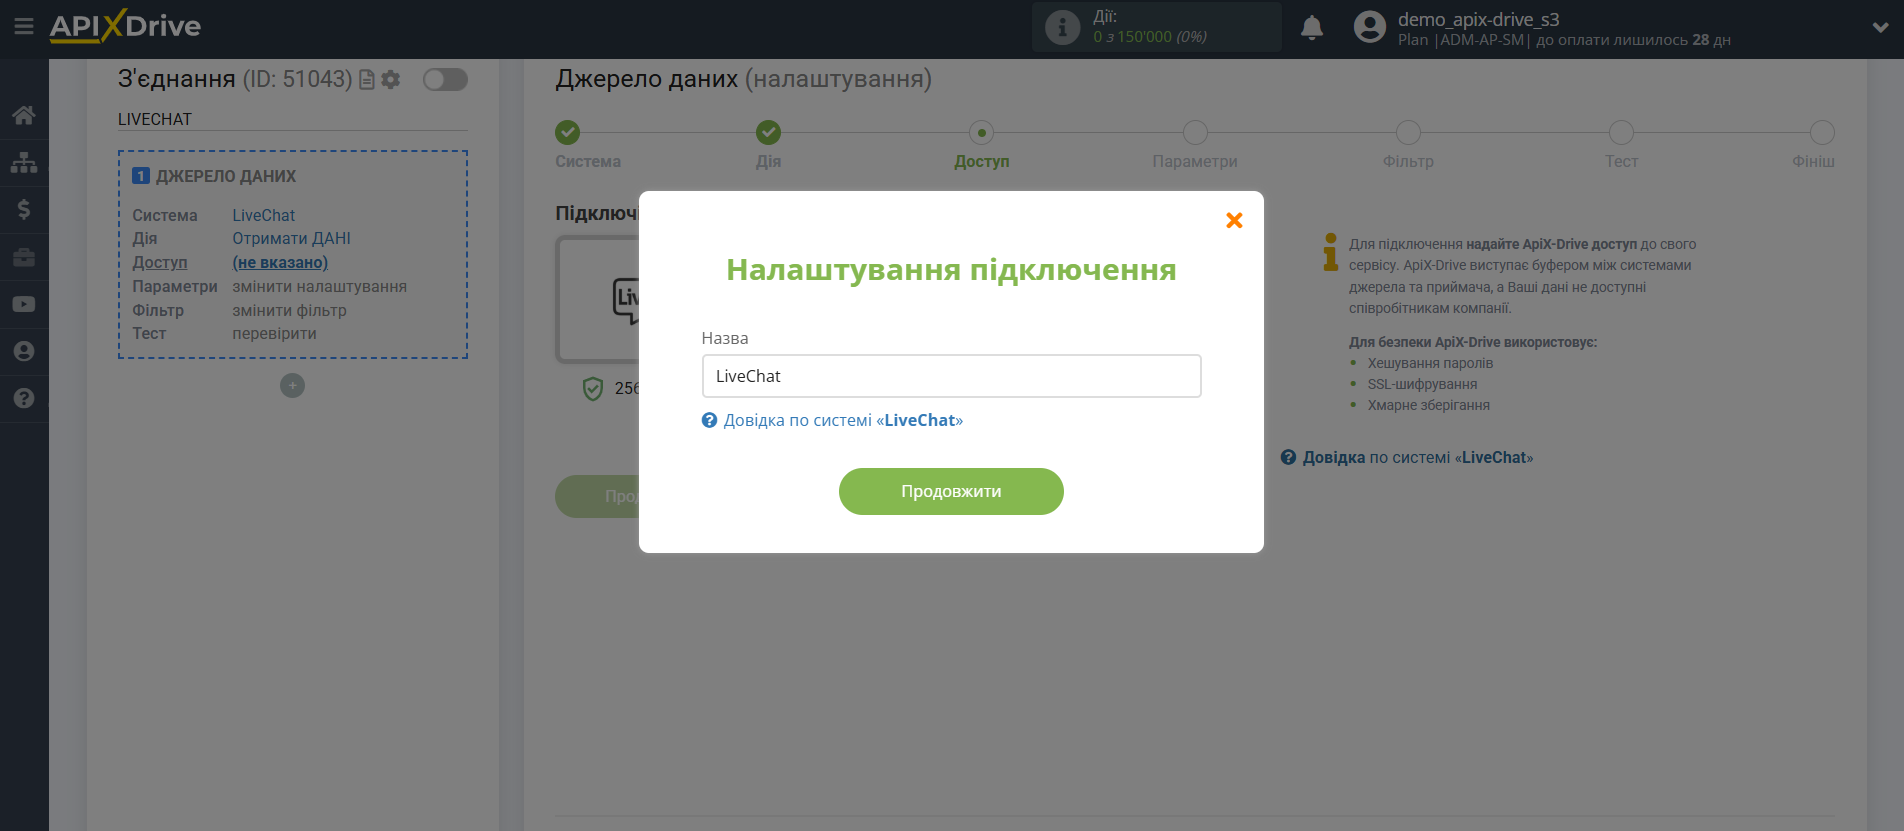Open the connections sitemap icon in sidebar
Viewport: 1904px width, 831px height.
[24, 162]
